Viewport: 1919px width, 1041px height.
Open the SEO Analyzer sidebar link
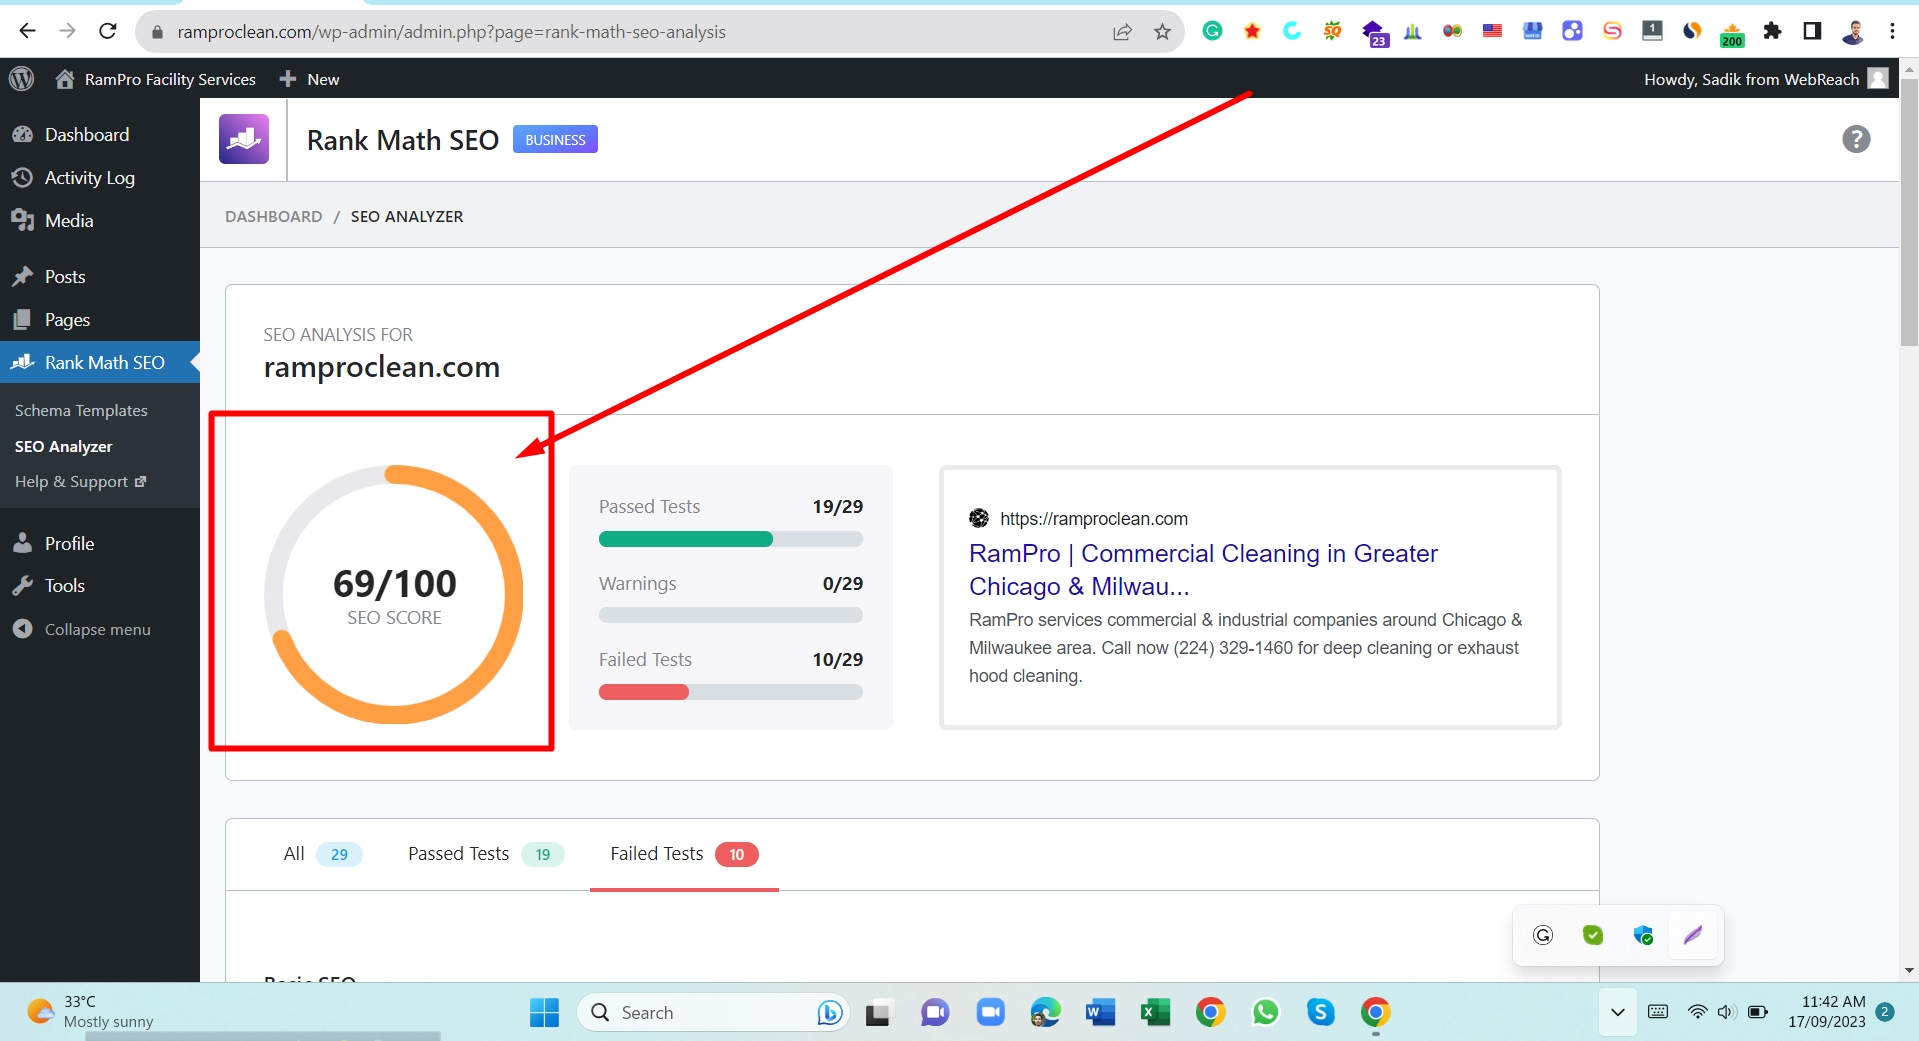(64, 446)
